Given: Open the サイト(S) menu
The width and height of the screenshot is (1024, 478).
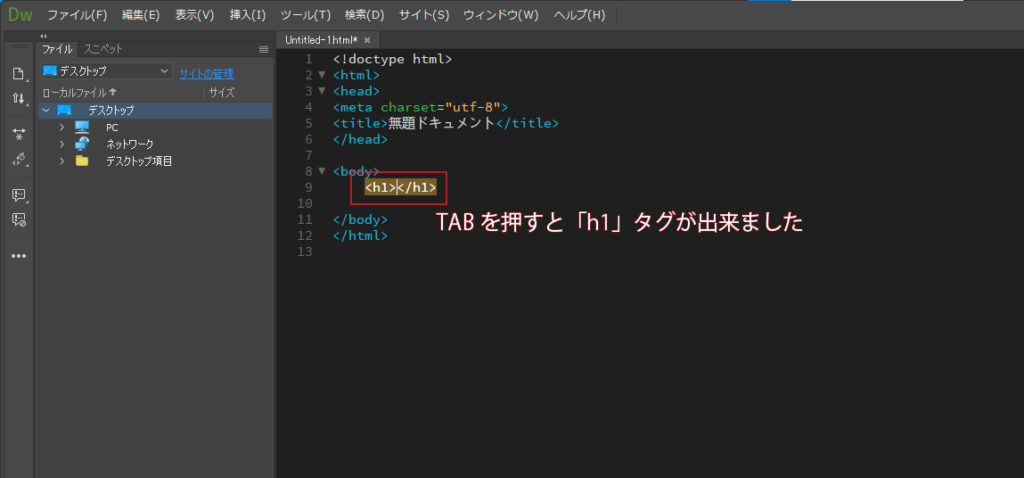Looking at the screenshot, I should click(x=424, y=15).
